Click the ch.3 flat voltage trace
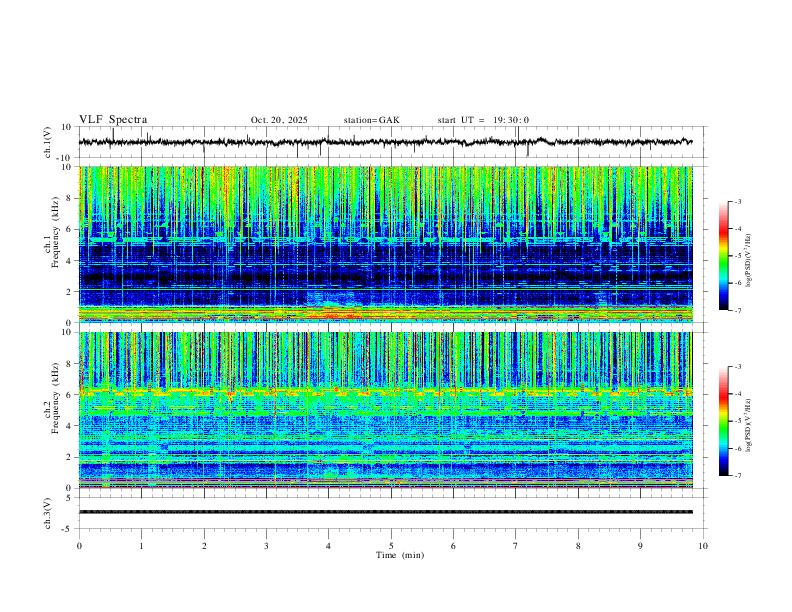 pyautogui.click(x=386, y=512)
